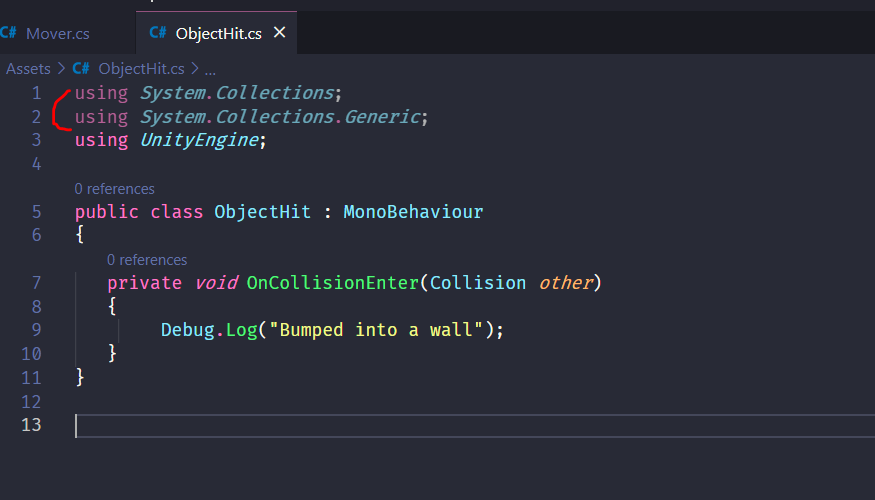Click the C# file icon in breadcrumb
The height and width of the screenshot is (500, 875).
[x=81, y=69]
